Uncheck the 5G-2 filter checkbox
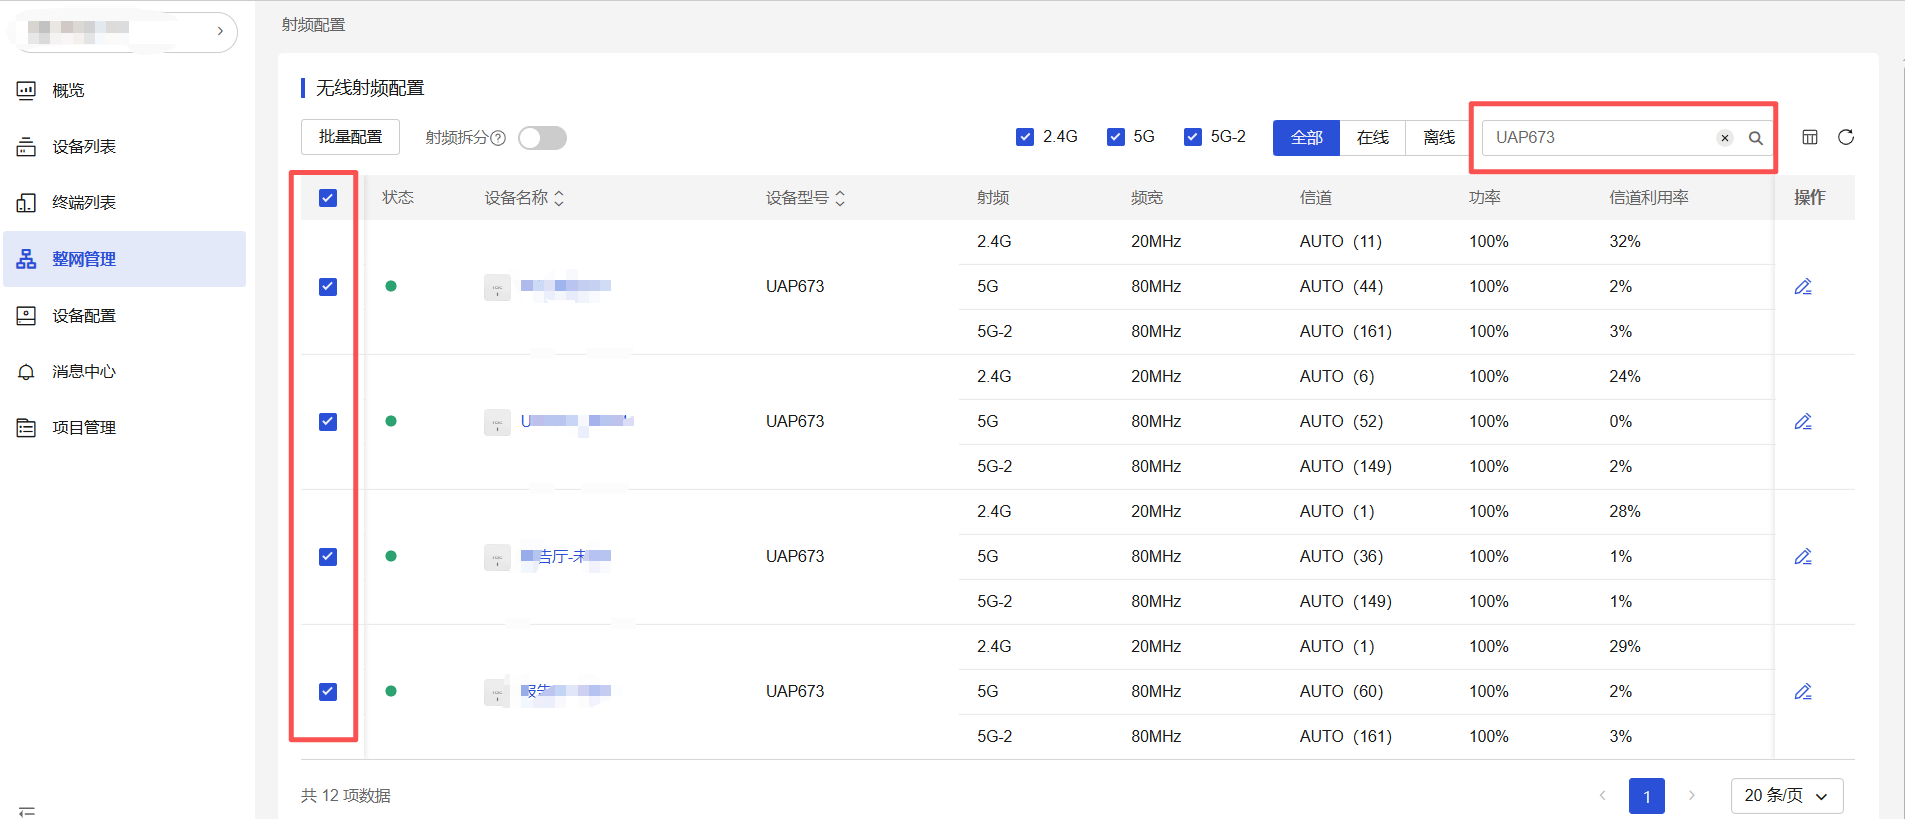This screenshot has height=819, width=1905. [1193, 137]
